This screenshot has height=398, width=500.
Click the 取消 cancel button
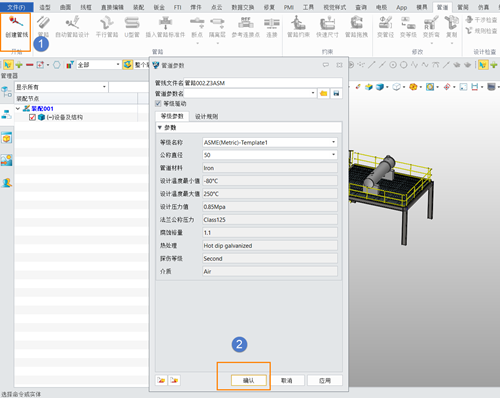[287, 380]
